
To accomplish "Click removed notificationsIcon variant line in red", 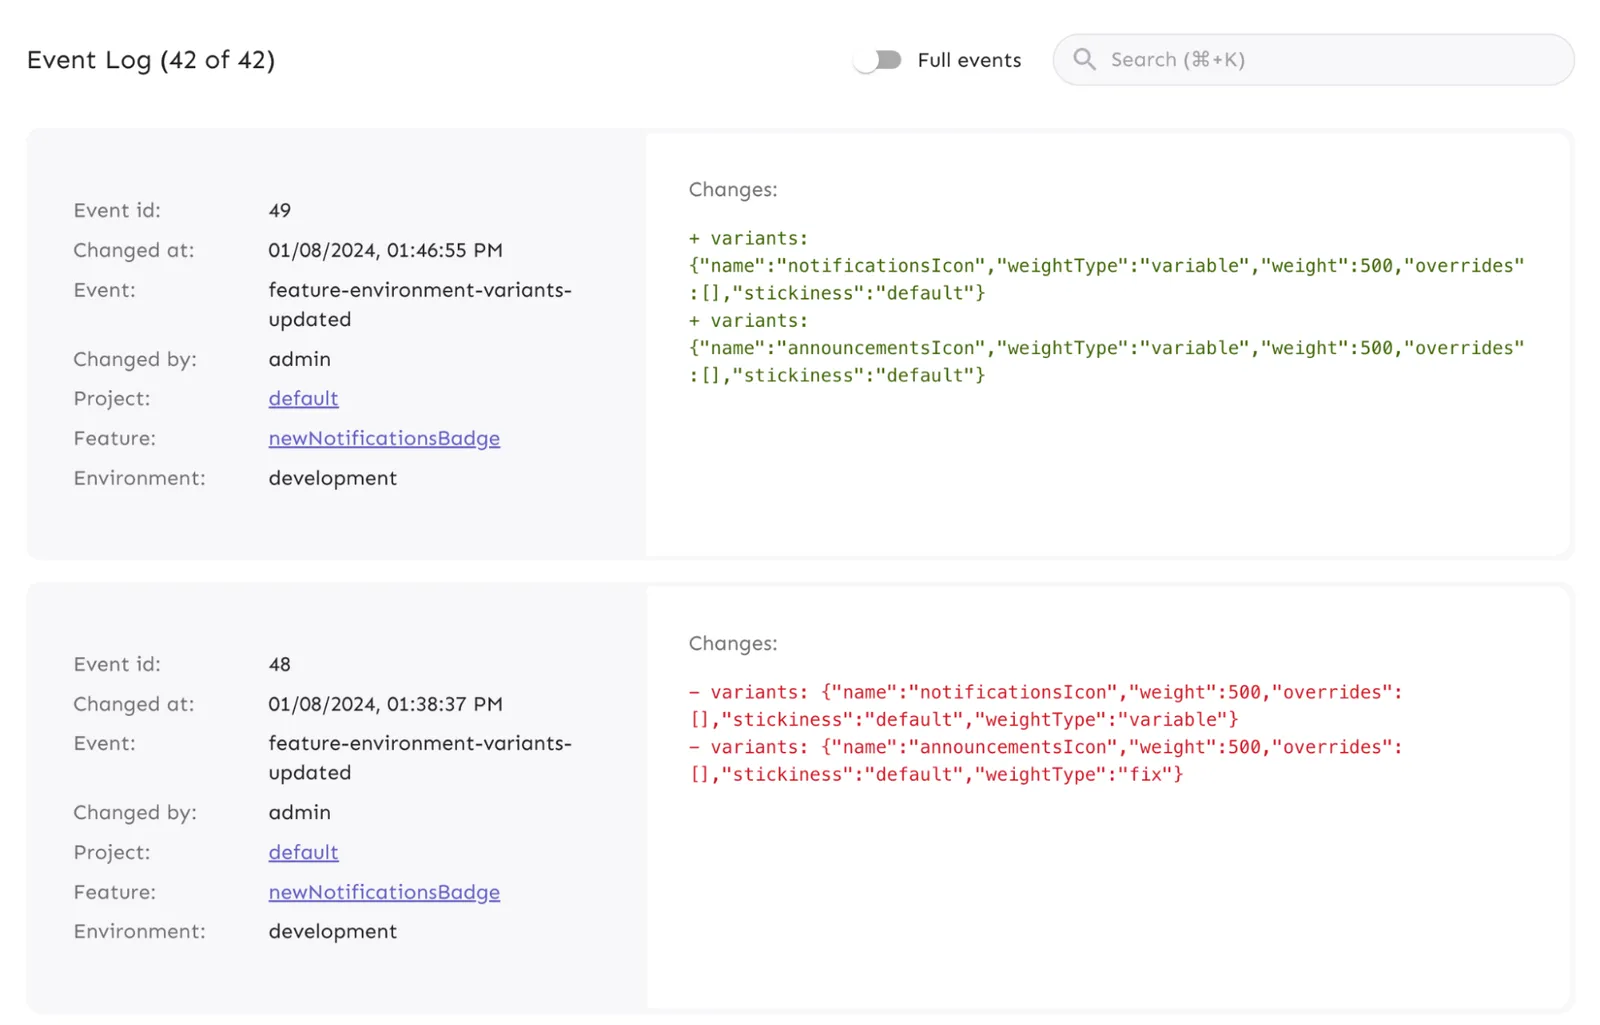I will click(x=1045, y=705).
